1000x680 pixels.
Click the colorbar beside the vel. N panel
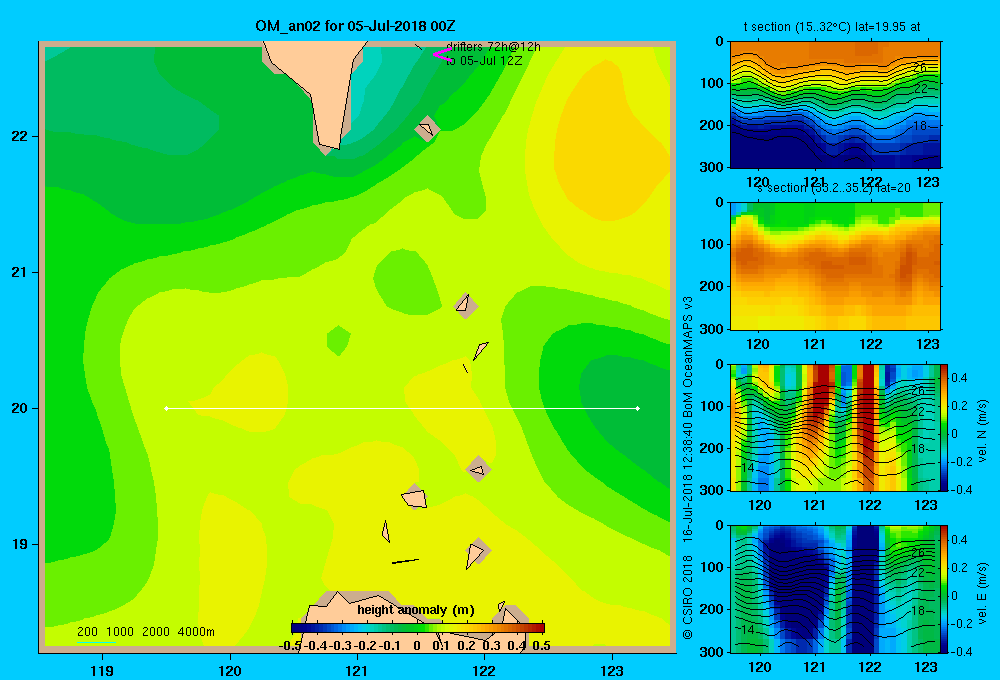point(945,427)
